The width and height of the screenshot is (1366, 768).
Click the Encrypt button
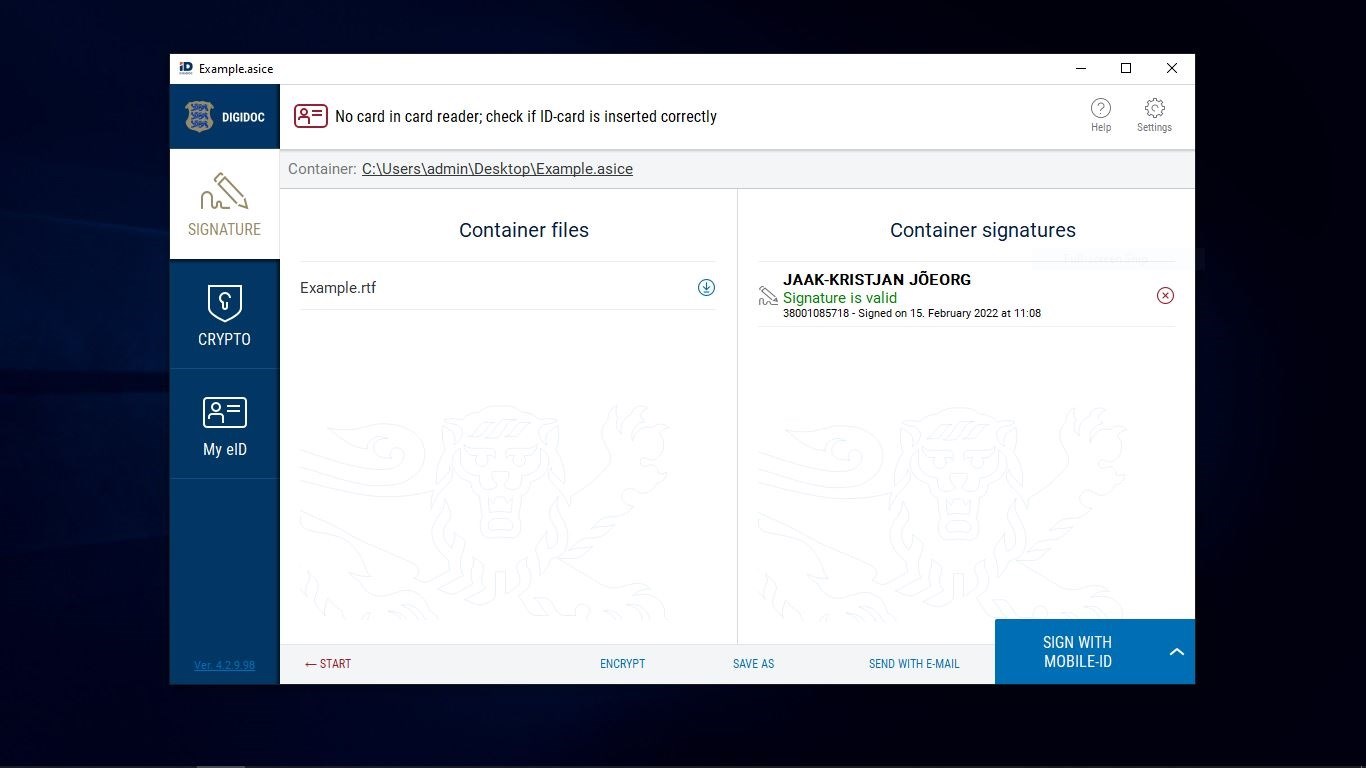click(622, 664)
